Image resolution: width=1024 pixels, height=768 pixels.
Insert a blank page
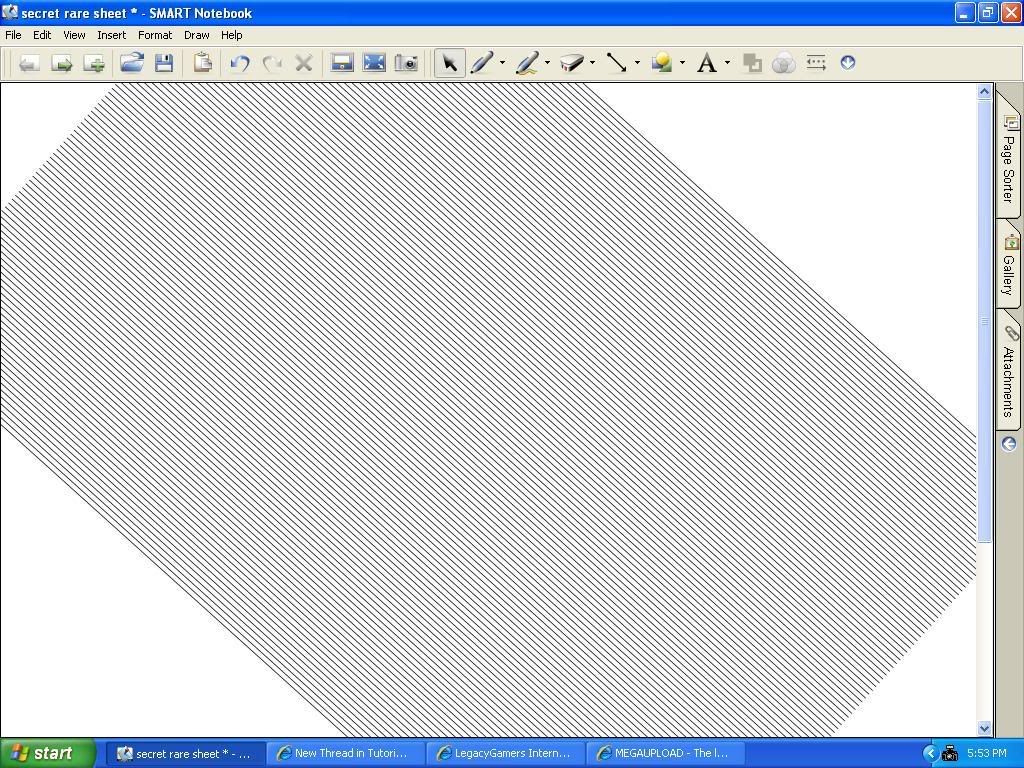[x=94, y=62]
